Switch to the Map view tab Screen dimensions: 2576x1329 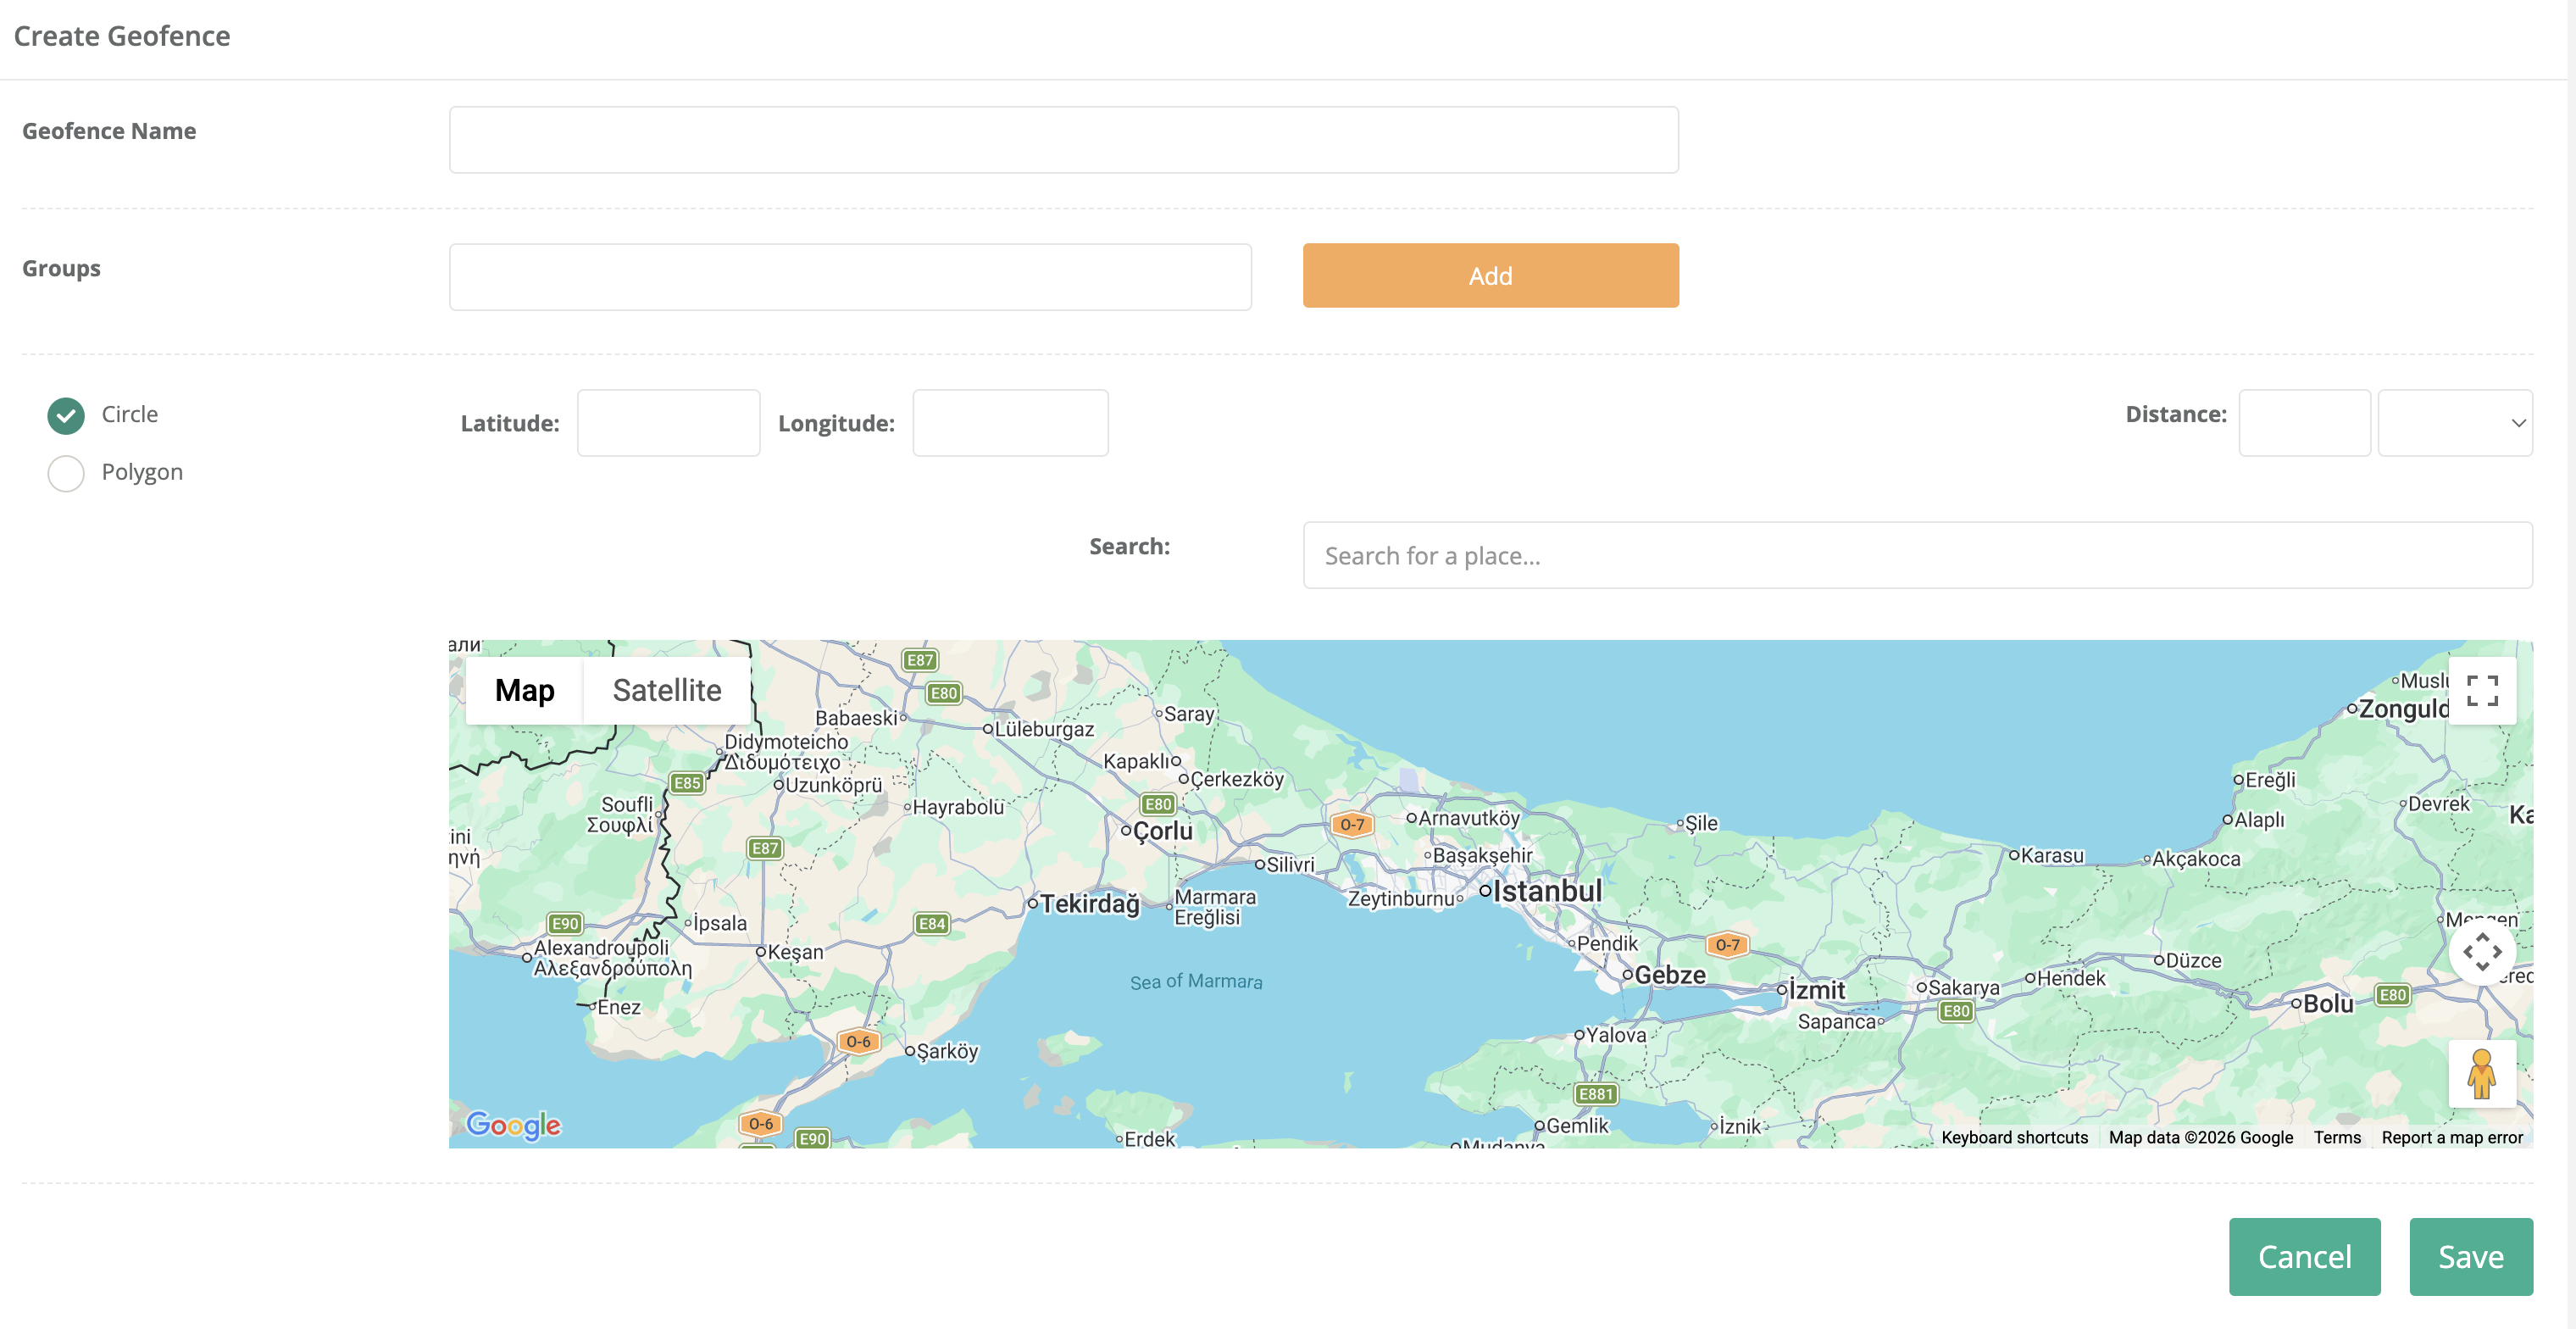coord(524,690)
